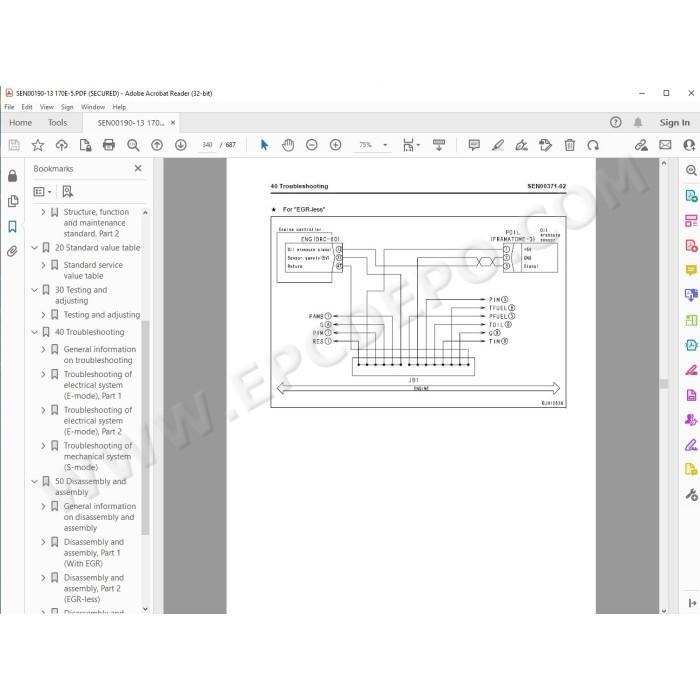
Task: Collapse 30 Testing and adjusting
Action: click(34, 290)
